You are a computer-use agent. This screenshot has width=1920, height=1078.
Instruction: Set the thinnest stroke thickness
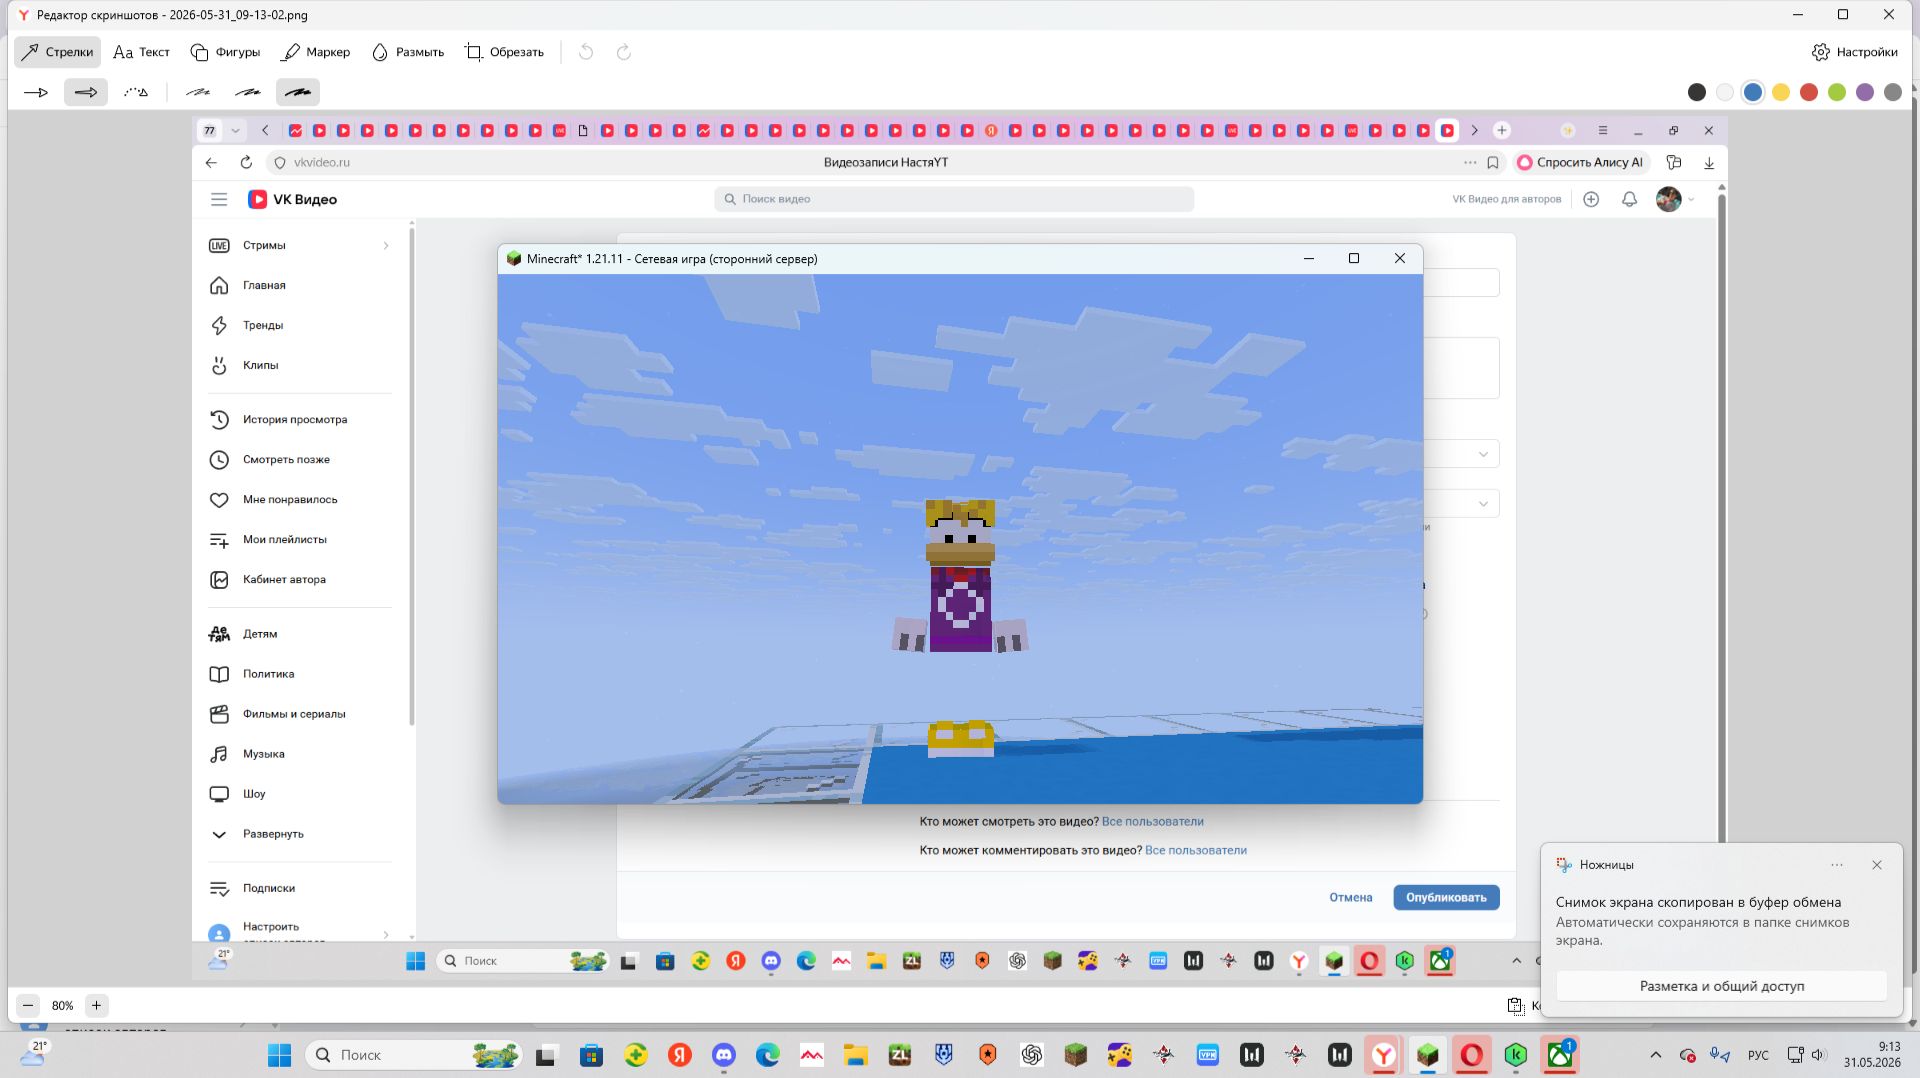click(198, 92)
